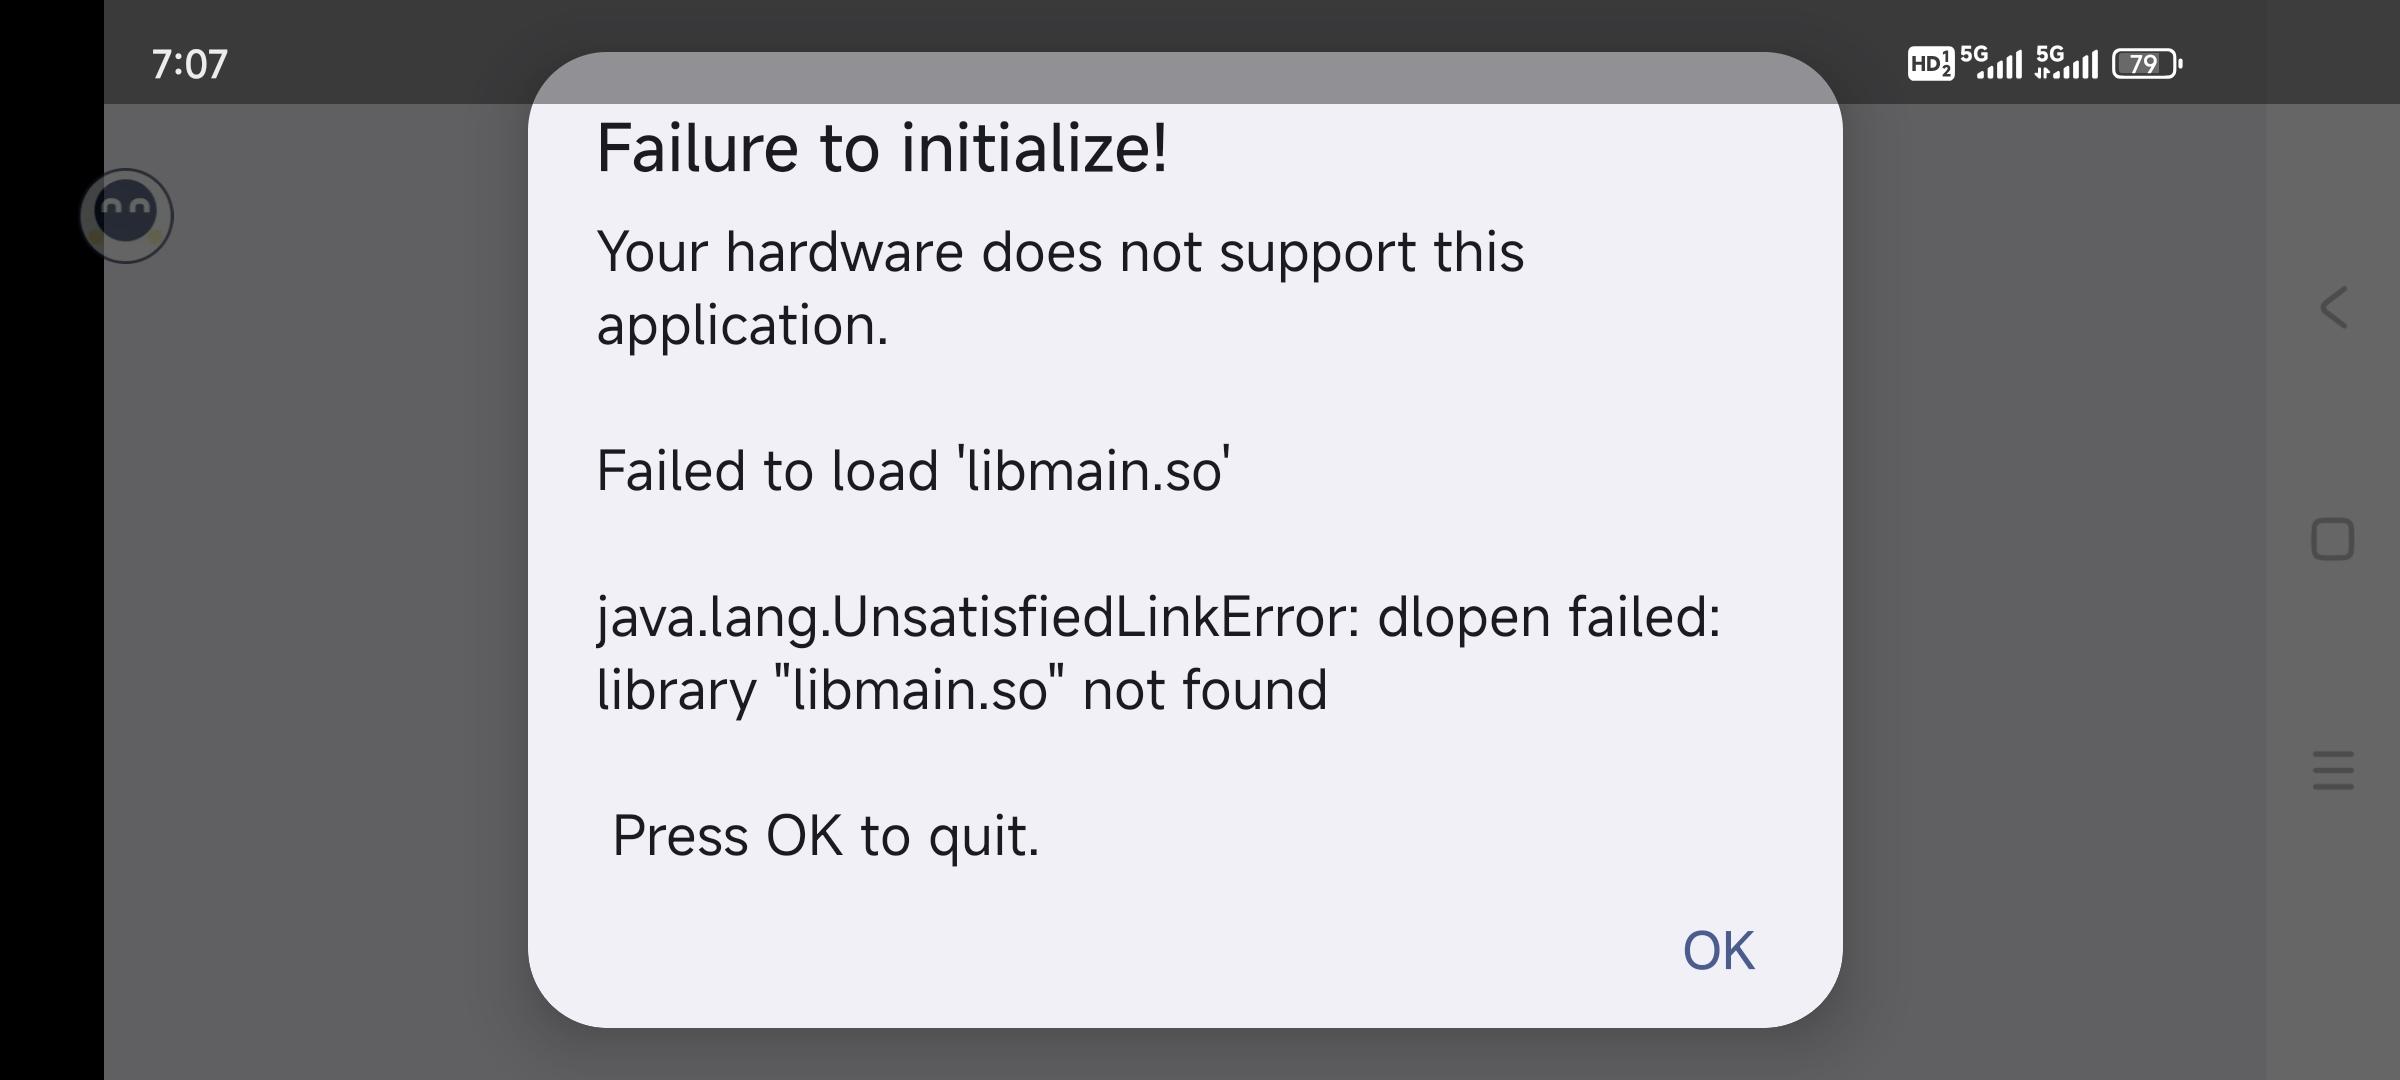Tap the battery icon showing 79
2400x1080 pixels.
pyautogui.click(x=2146, y=64)
